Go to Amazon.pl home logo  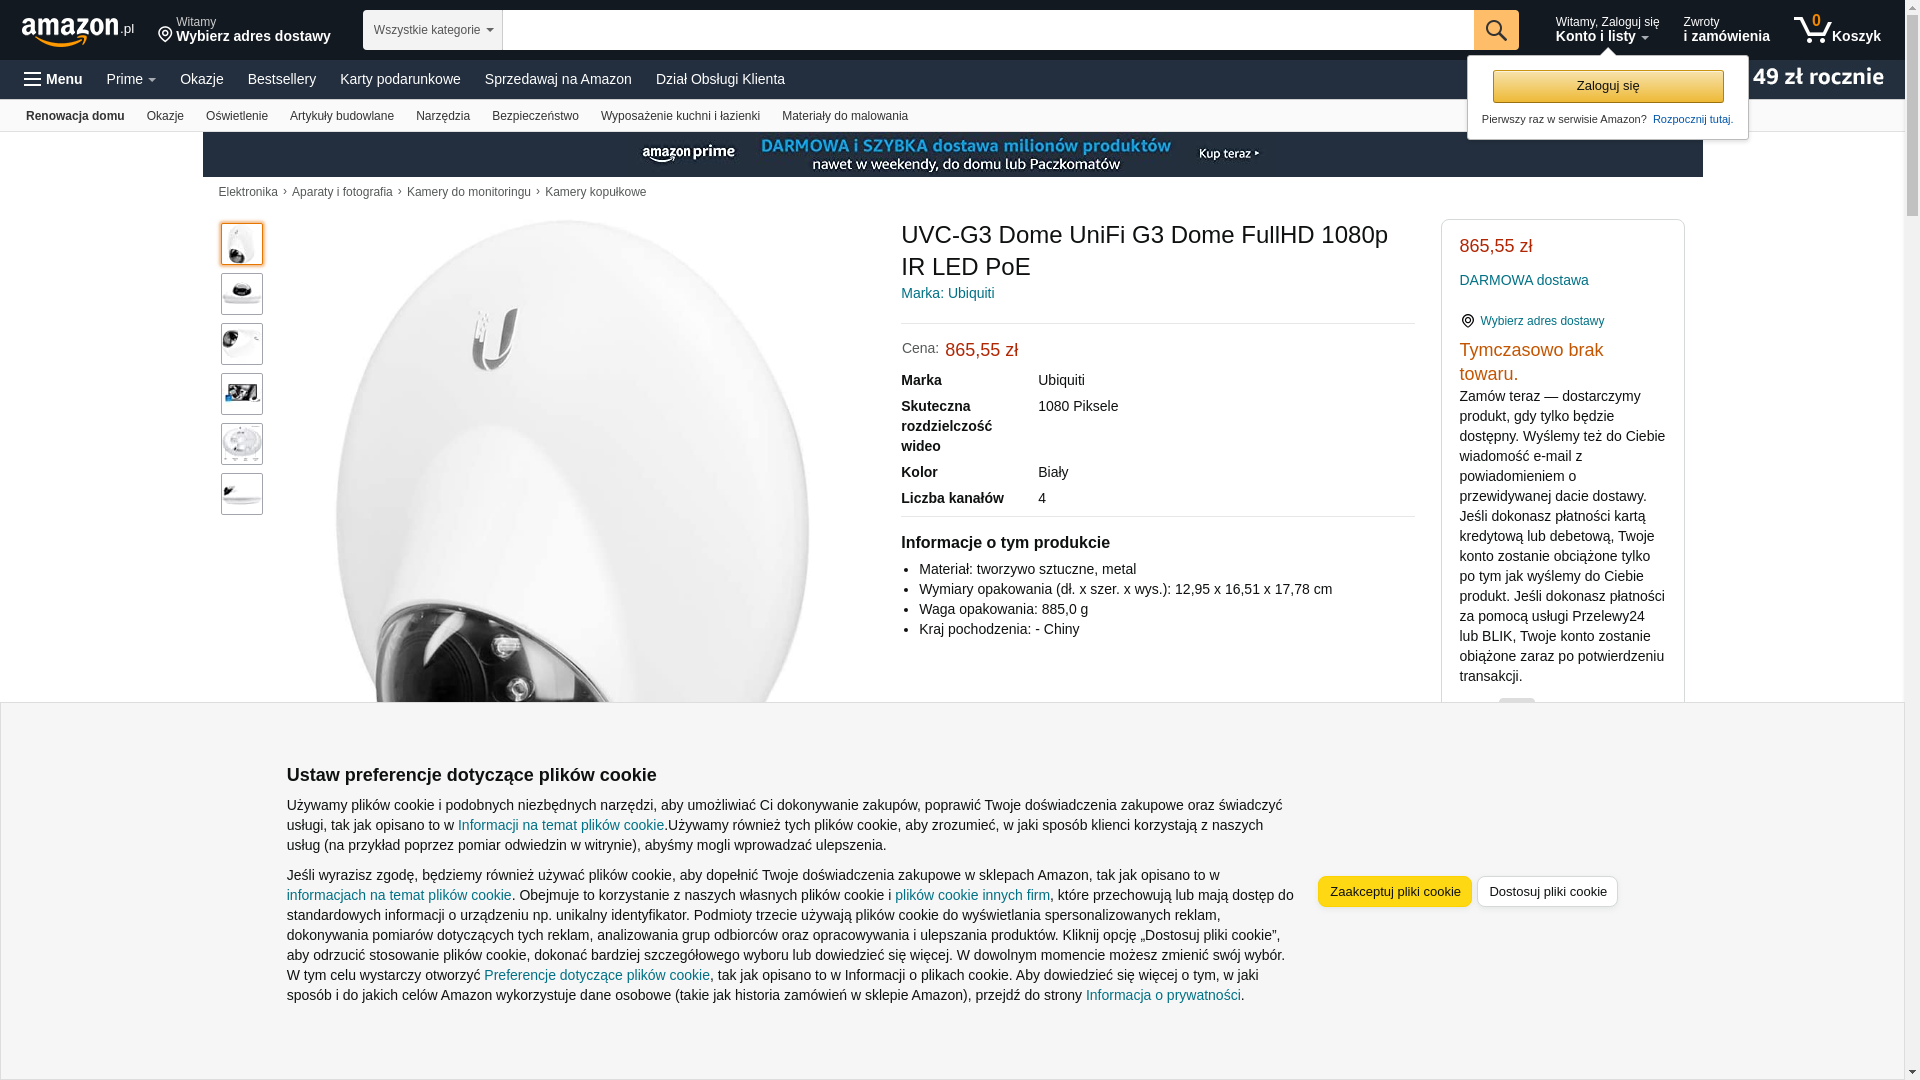coord(78,31)
